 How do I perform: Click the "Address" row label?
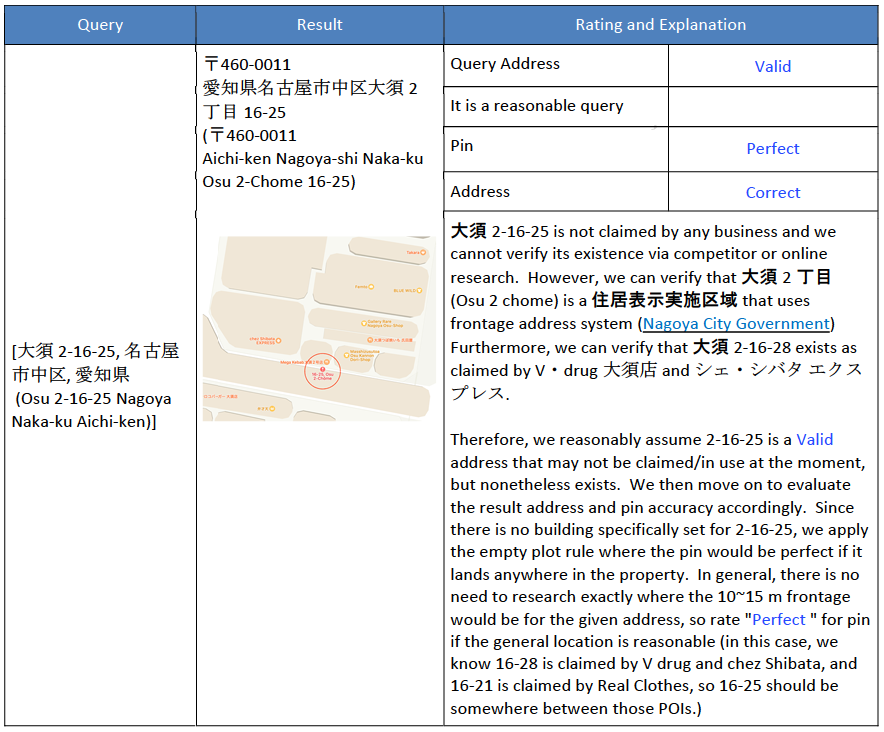480,192
